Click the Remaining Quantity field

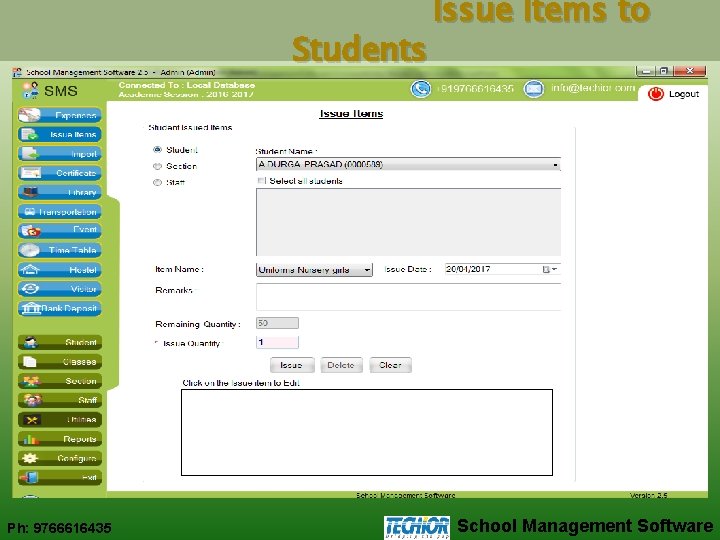277,323
